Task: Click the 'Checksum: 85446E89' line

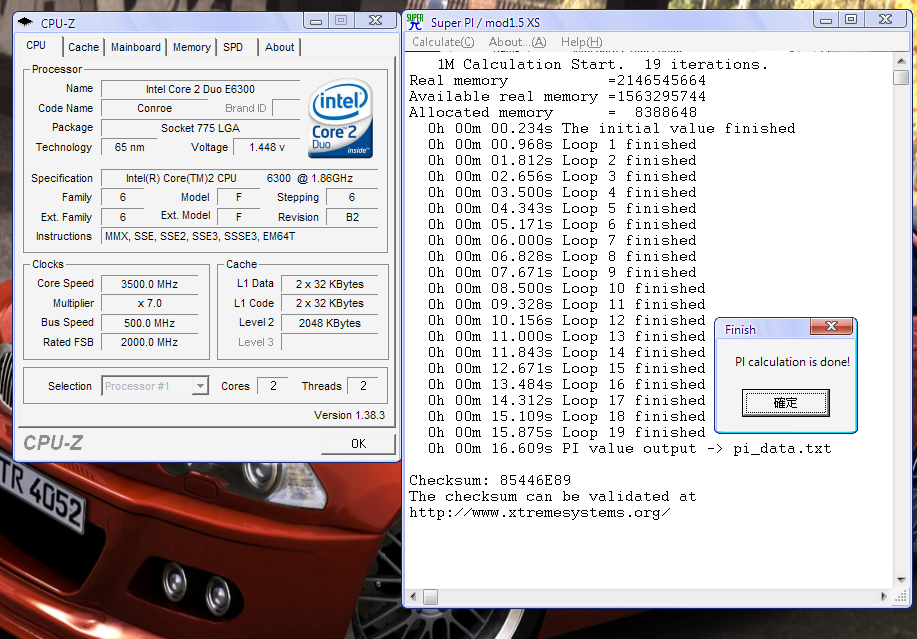Action: coord(489,481)
